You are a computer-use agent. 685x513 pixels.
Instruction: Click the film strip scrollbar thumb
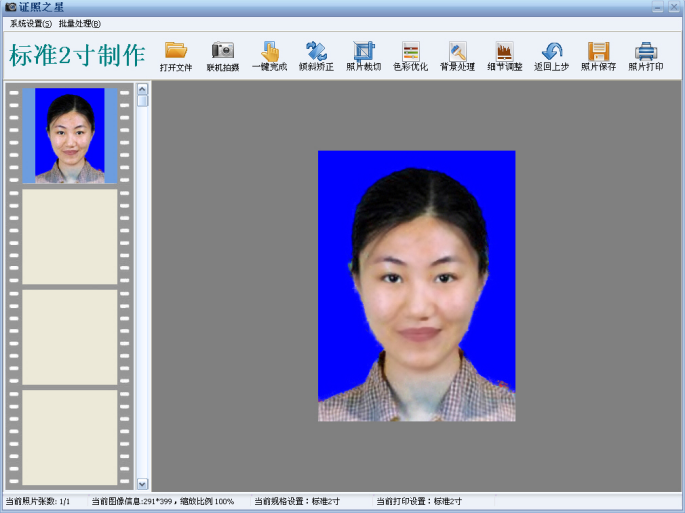pos(142,101)
